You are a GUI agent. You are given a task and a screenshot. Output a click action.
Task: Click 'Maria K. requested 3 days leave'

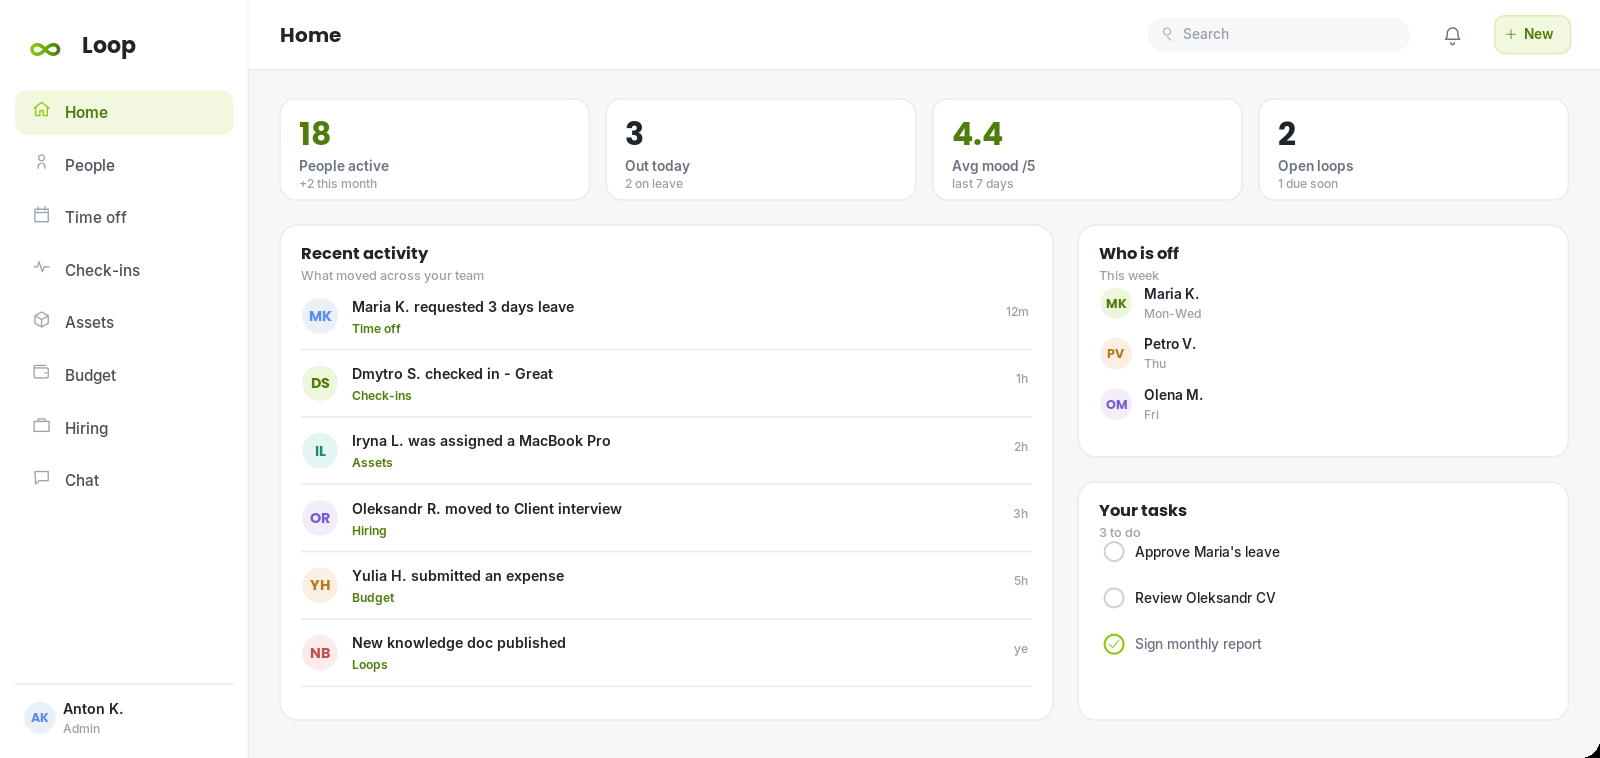(463, 307)
